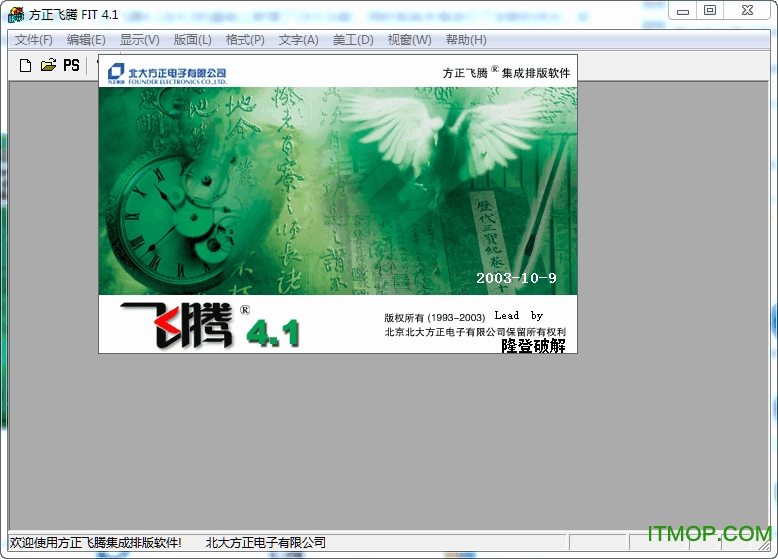Open the 版面(L) menu
Viewport: 778px width, 559px height.
pyautogui.click(x=192, y=40)
